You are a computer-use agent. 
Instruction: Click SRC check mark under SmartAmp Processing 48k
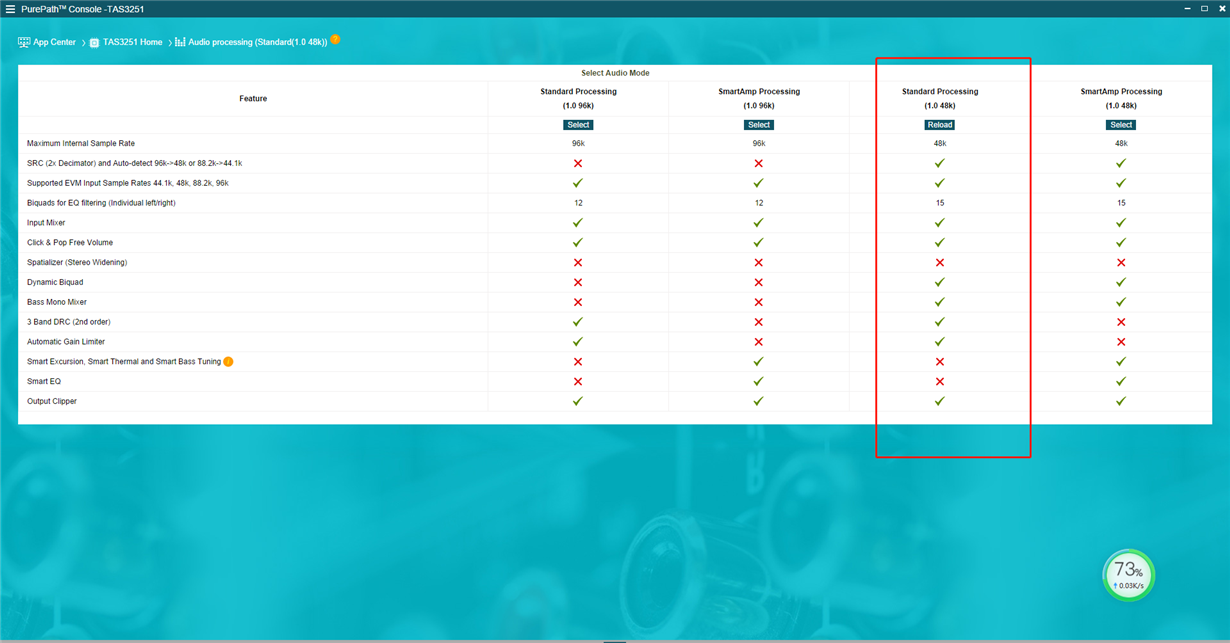pyautogui.click(x=1121, y=163)
